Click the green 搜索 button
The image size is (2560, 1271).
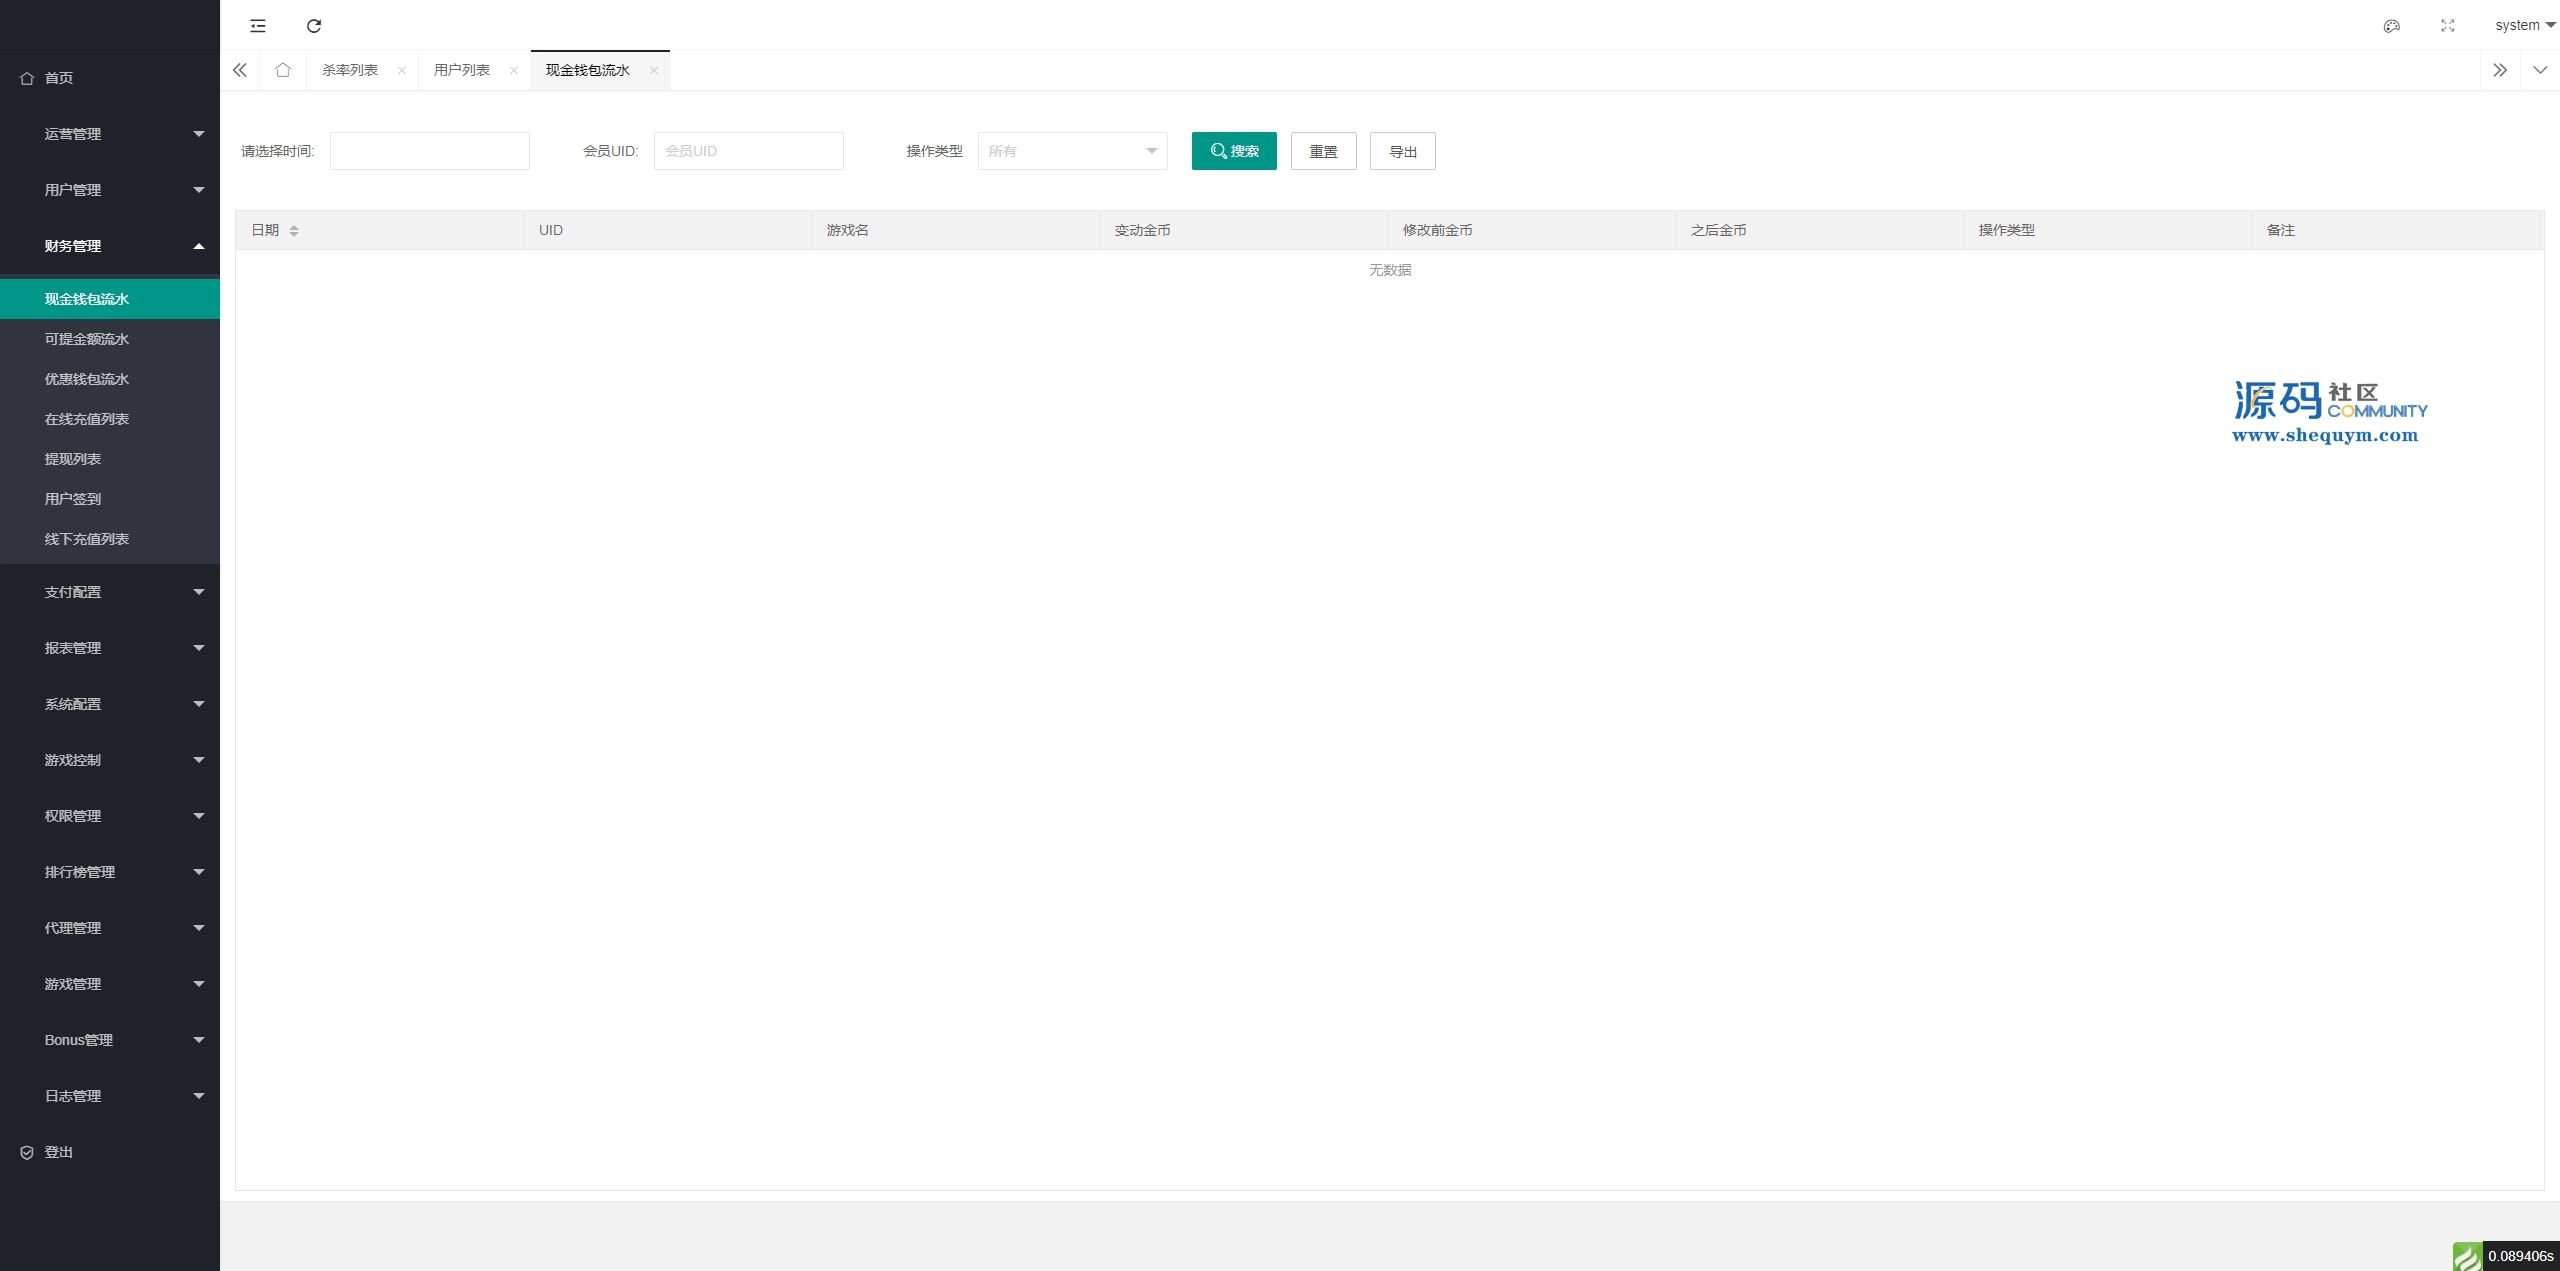pos(1234,151)
